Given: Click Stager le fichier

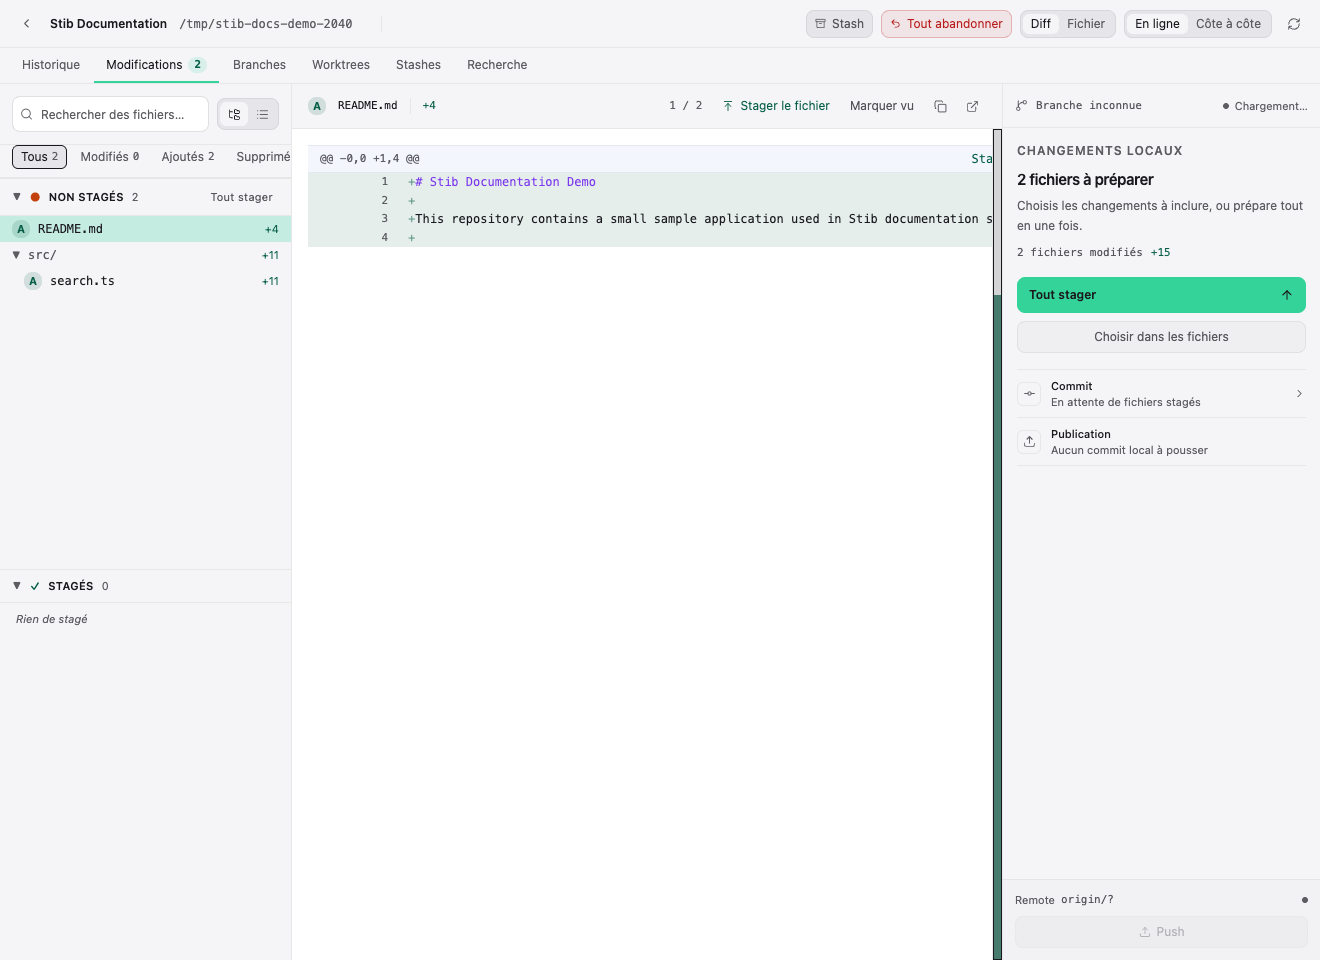Looking at the screenshot, I should (x=776, y=106).
